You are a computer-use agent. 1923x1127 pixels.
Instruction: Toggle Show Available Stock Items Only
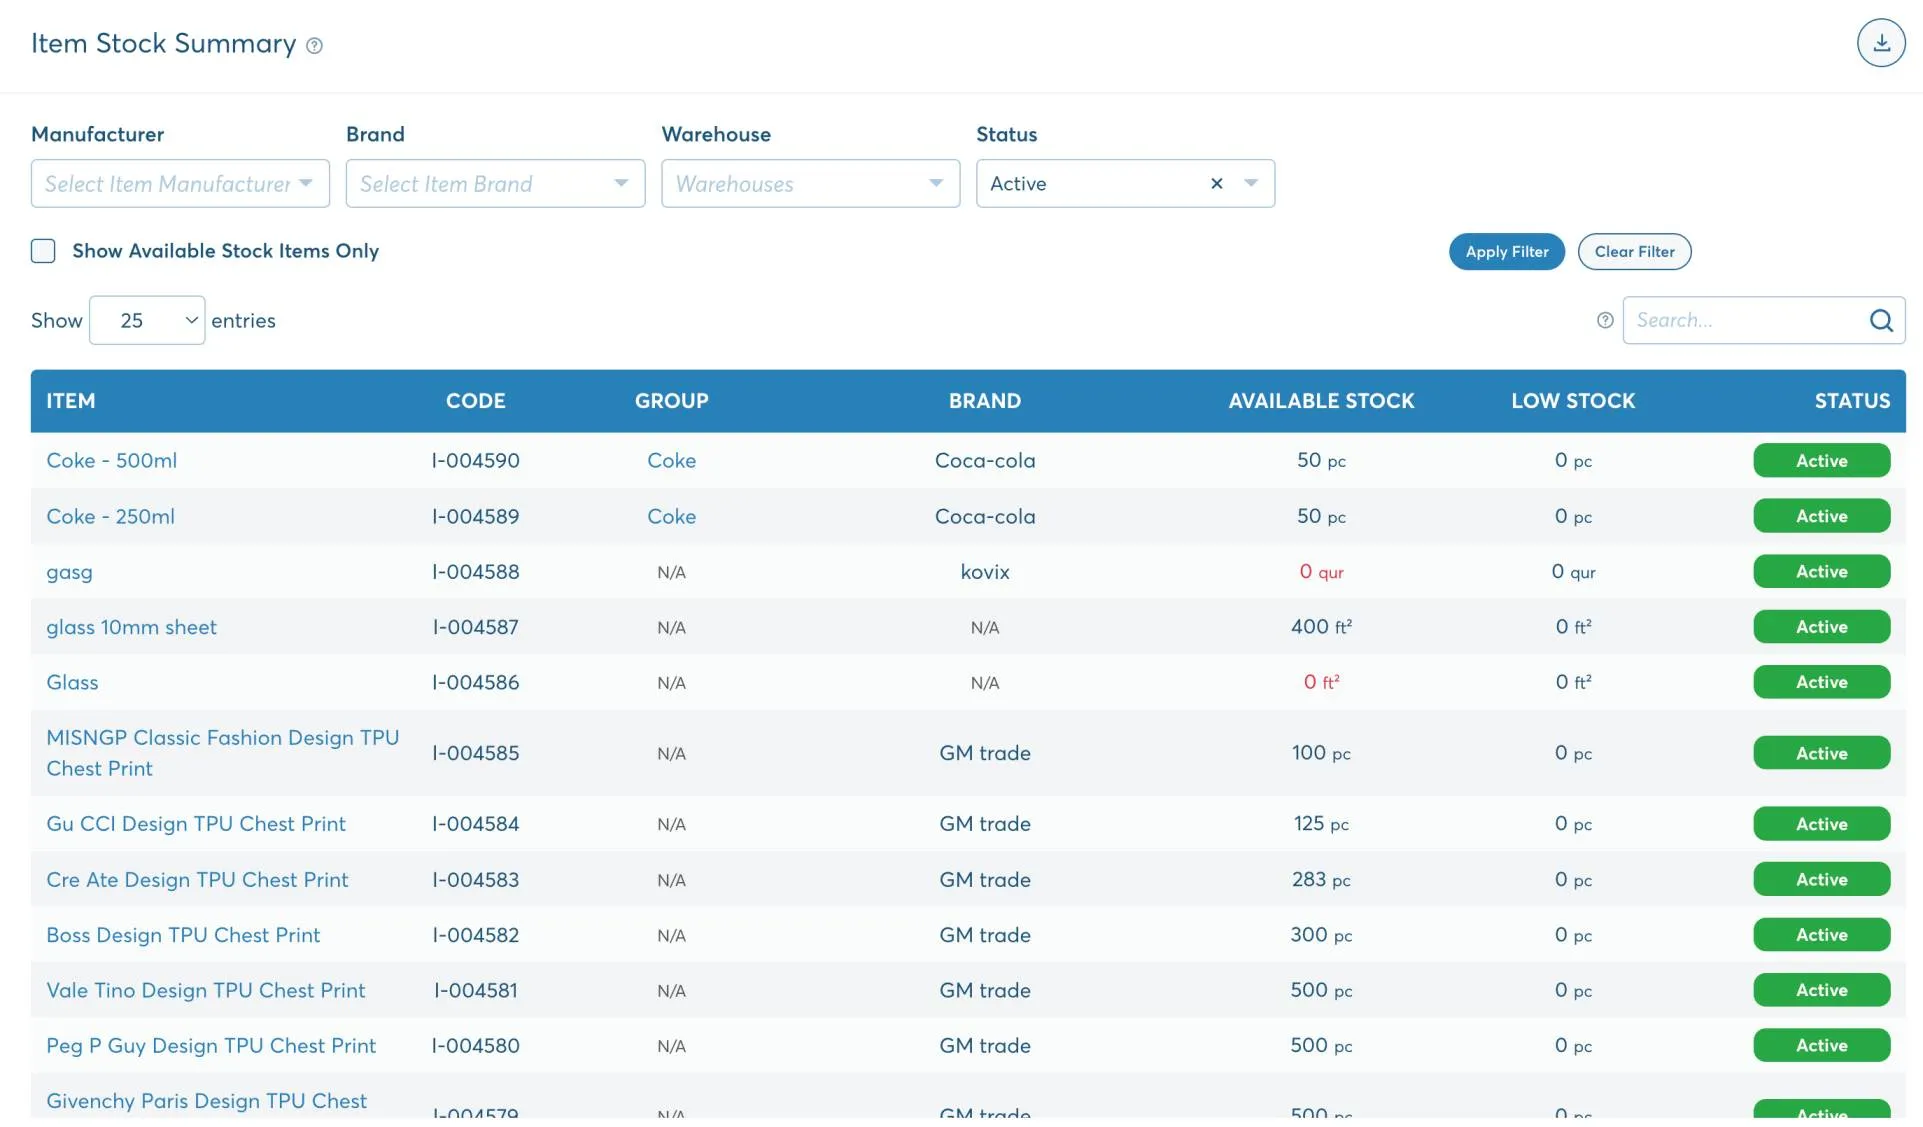pyautogui.click(x=43, y=251)
